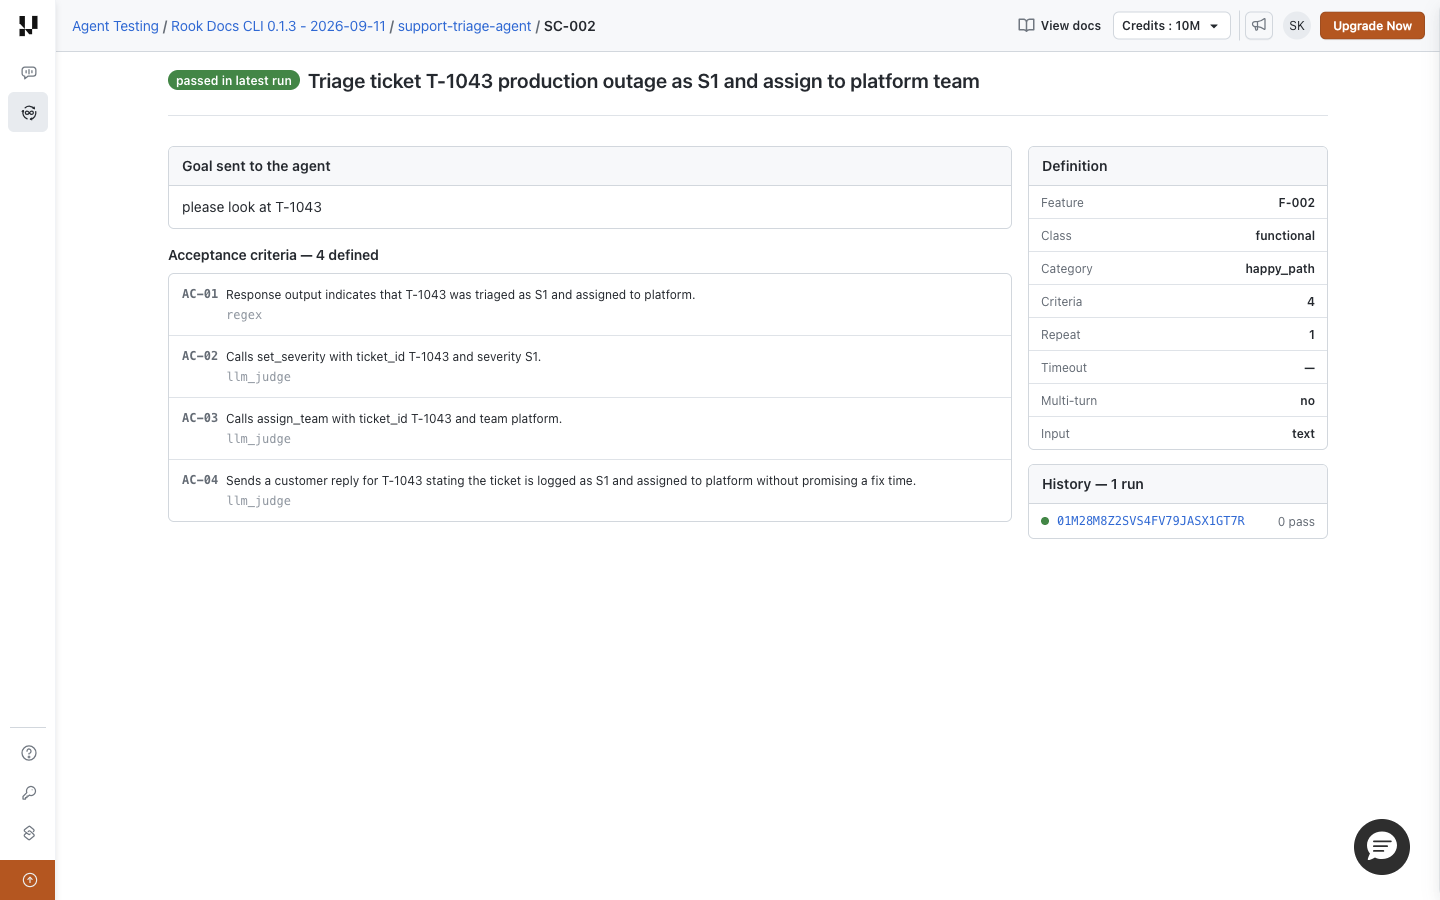Click the SC-002 breadcrumb text

[x=570, y=26]
